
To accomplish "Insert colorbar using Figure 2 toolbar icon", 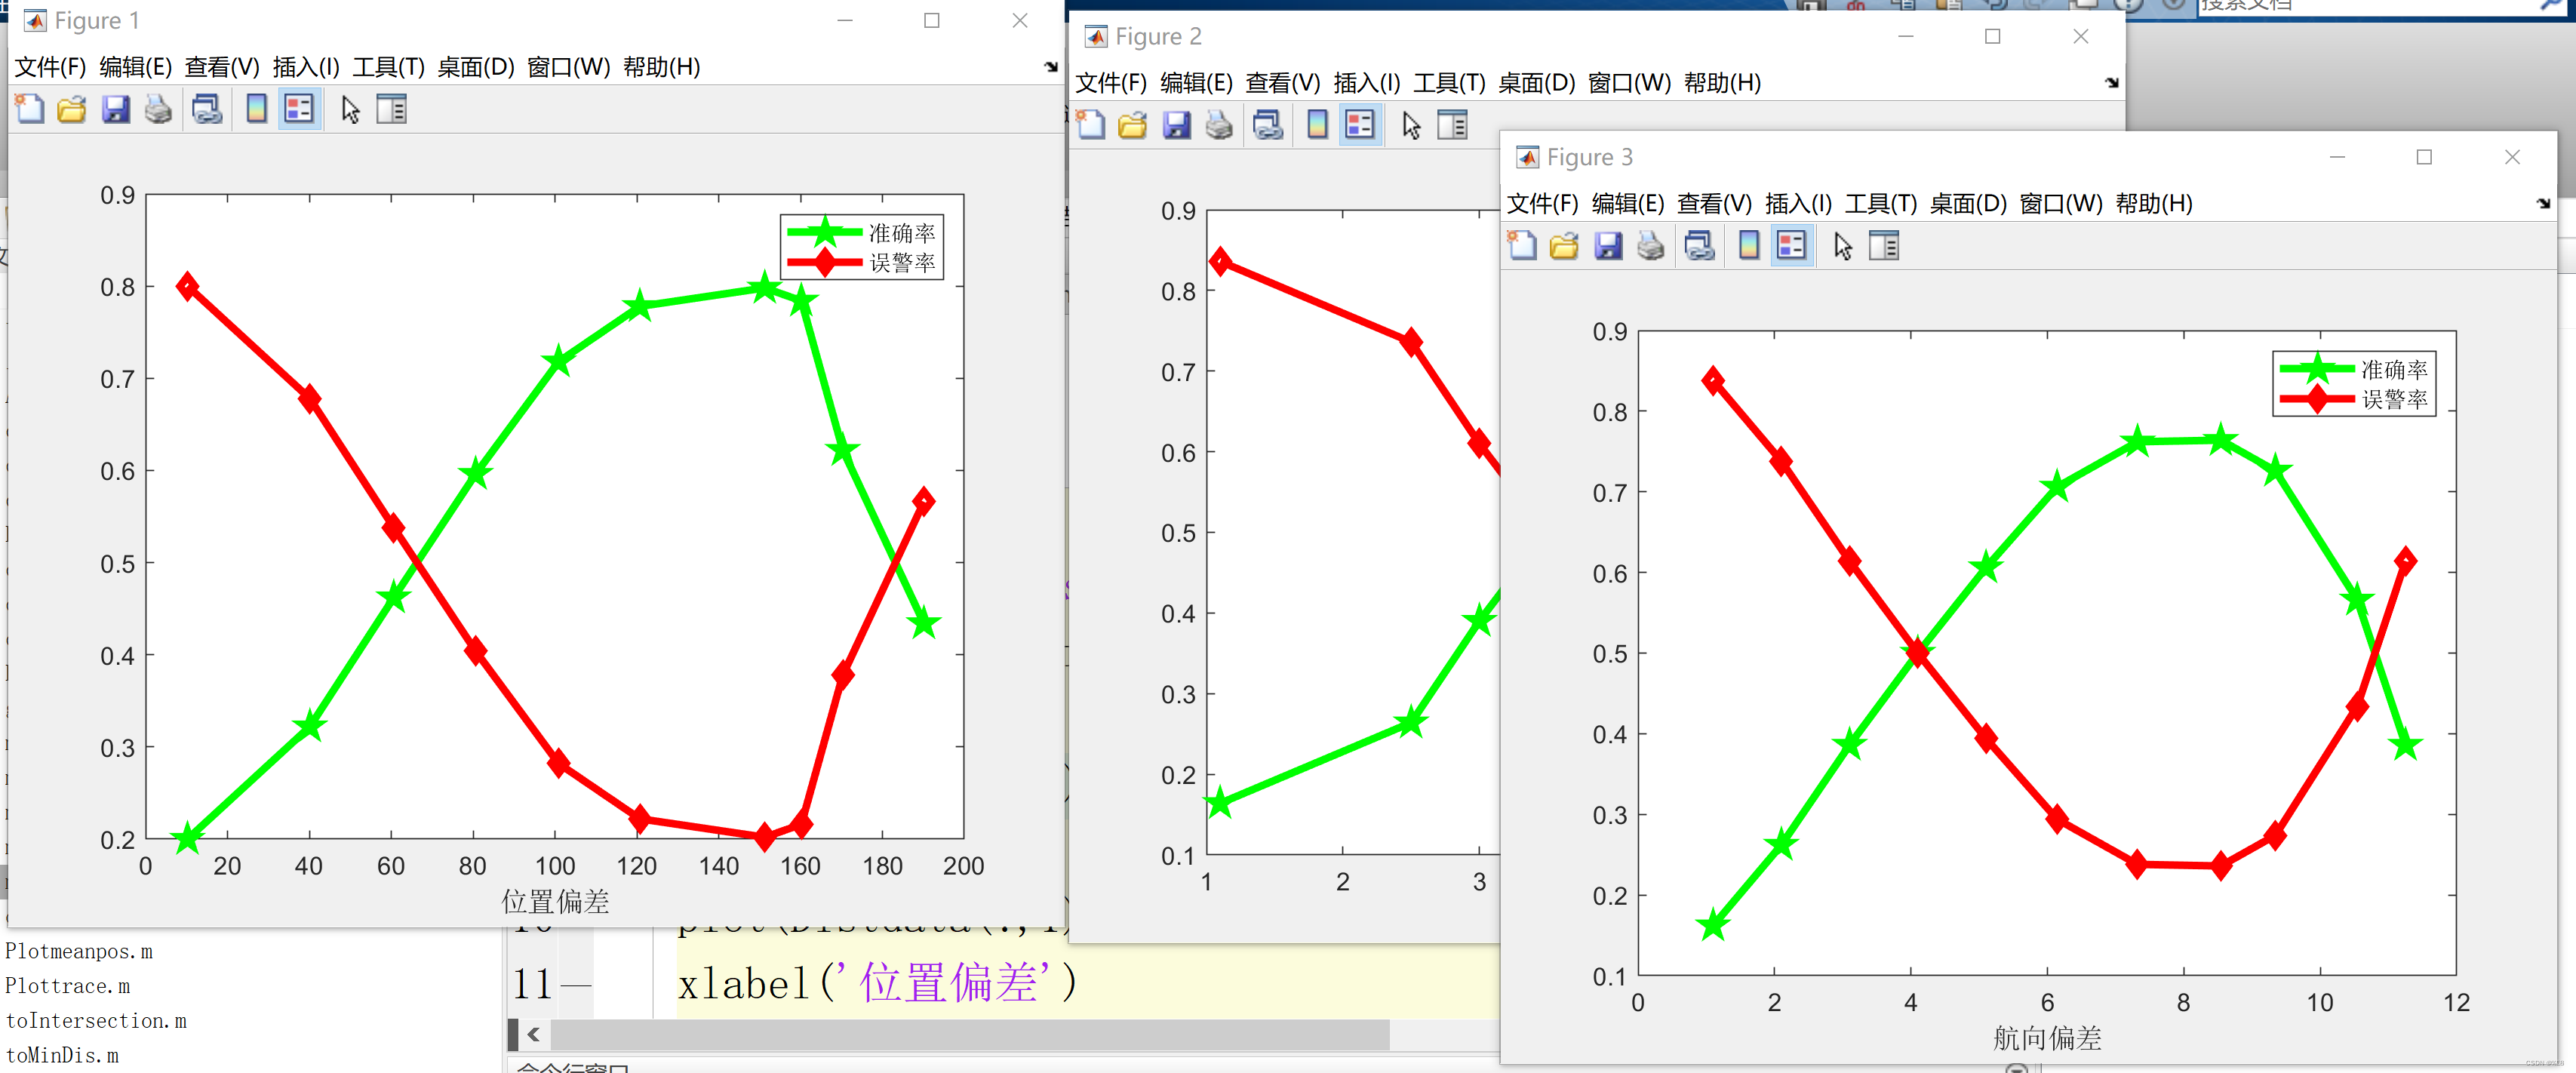I will click(x=1317, y=125).
